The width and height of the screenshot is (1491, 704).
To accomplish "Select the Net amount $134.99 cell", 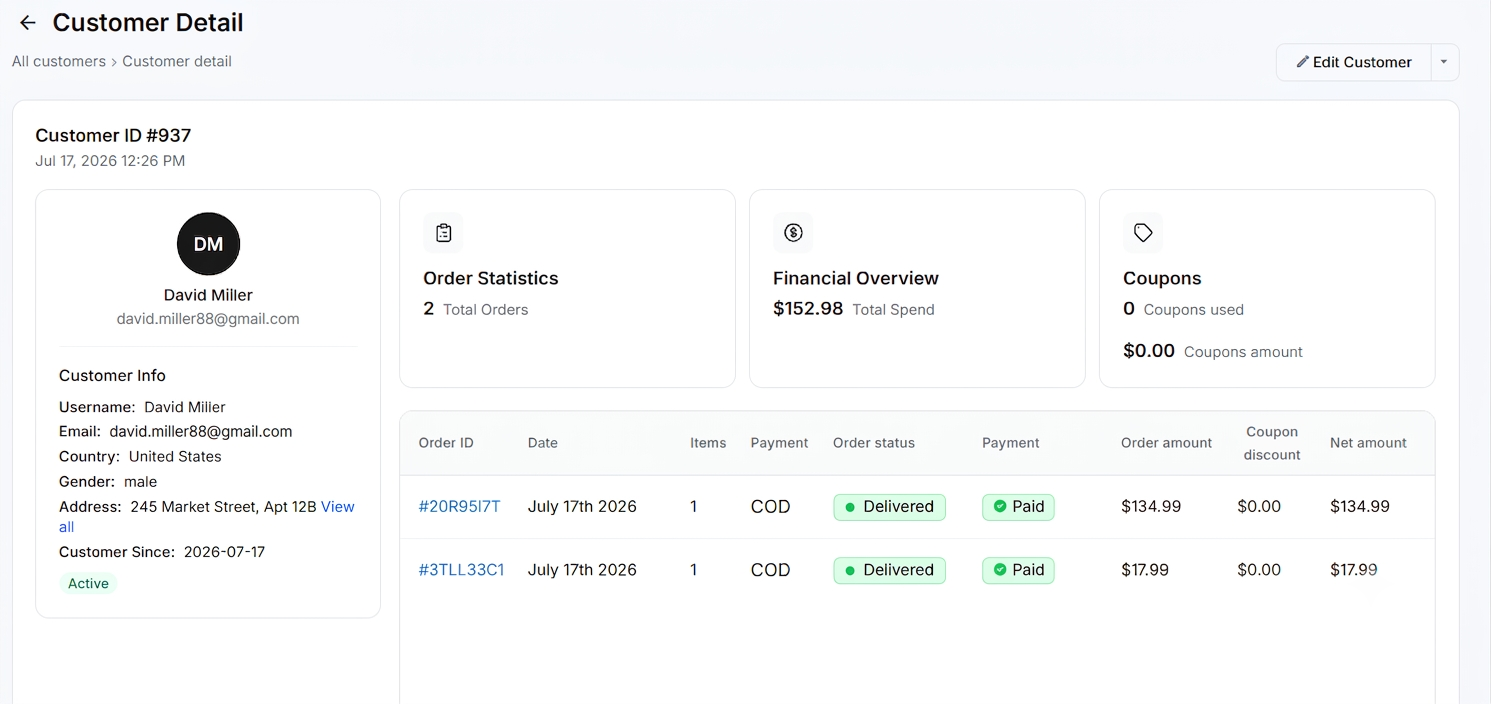I will [x=1360, y=506].
